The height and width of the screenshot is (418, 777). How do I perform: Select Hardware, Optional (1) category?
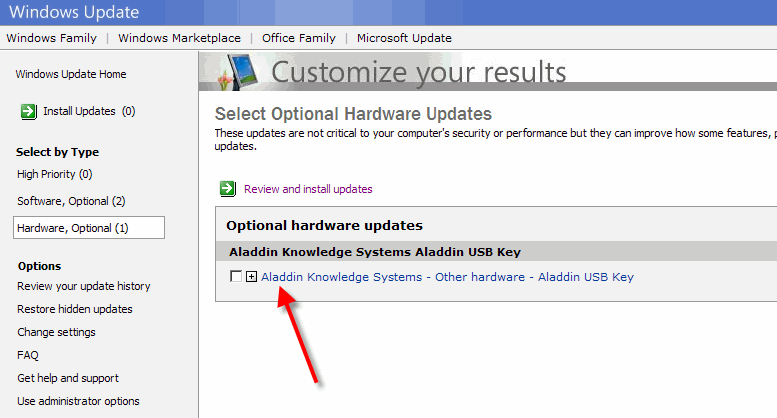[x=89, y=228]
